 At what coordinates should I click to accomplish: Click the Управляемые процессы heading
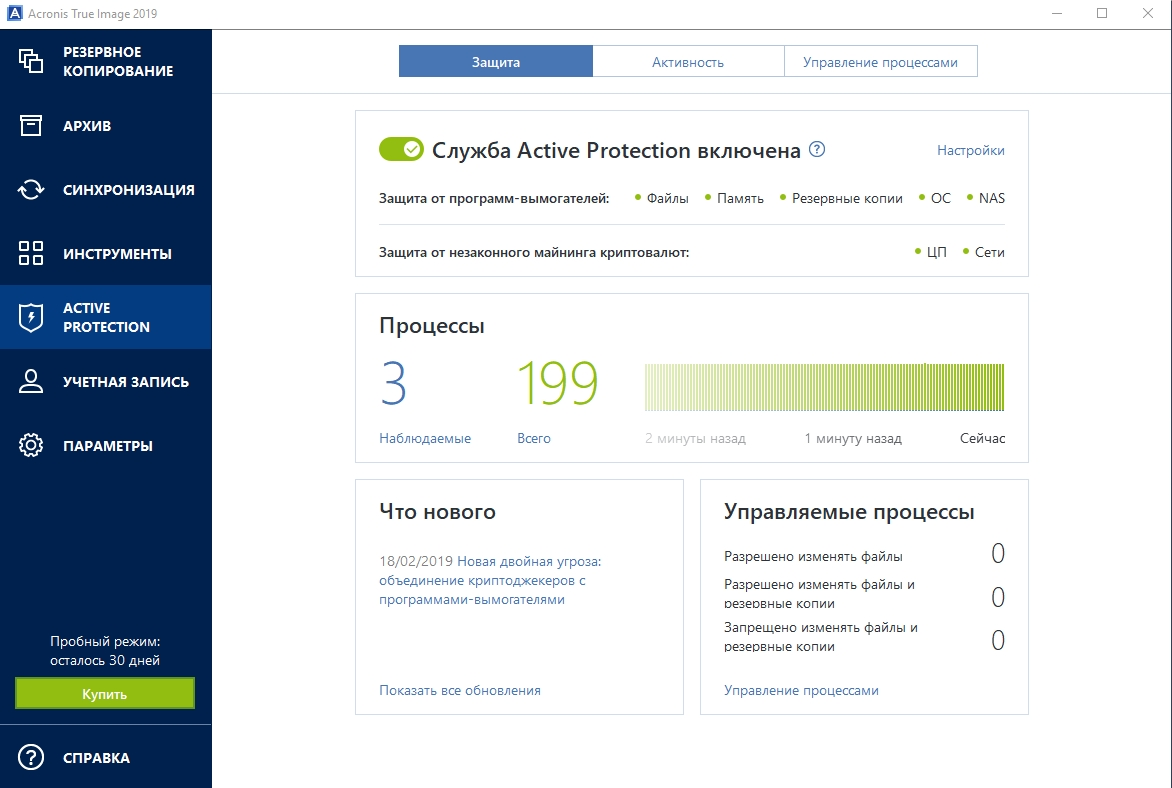tap(849, 512)
